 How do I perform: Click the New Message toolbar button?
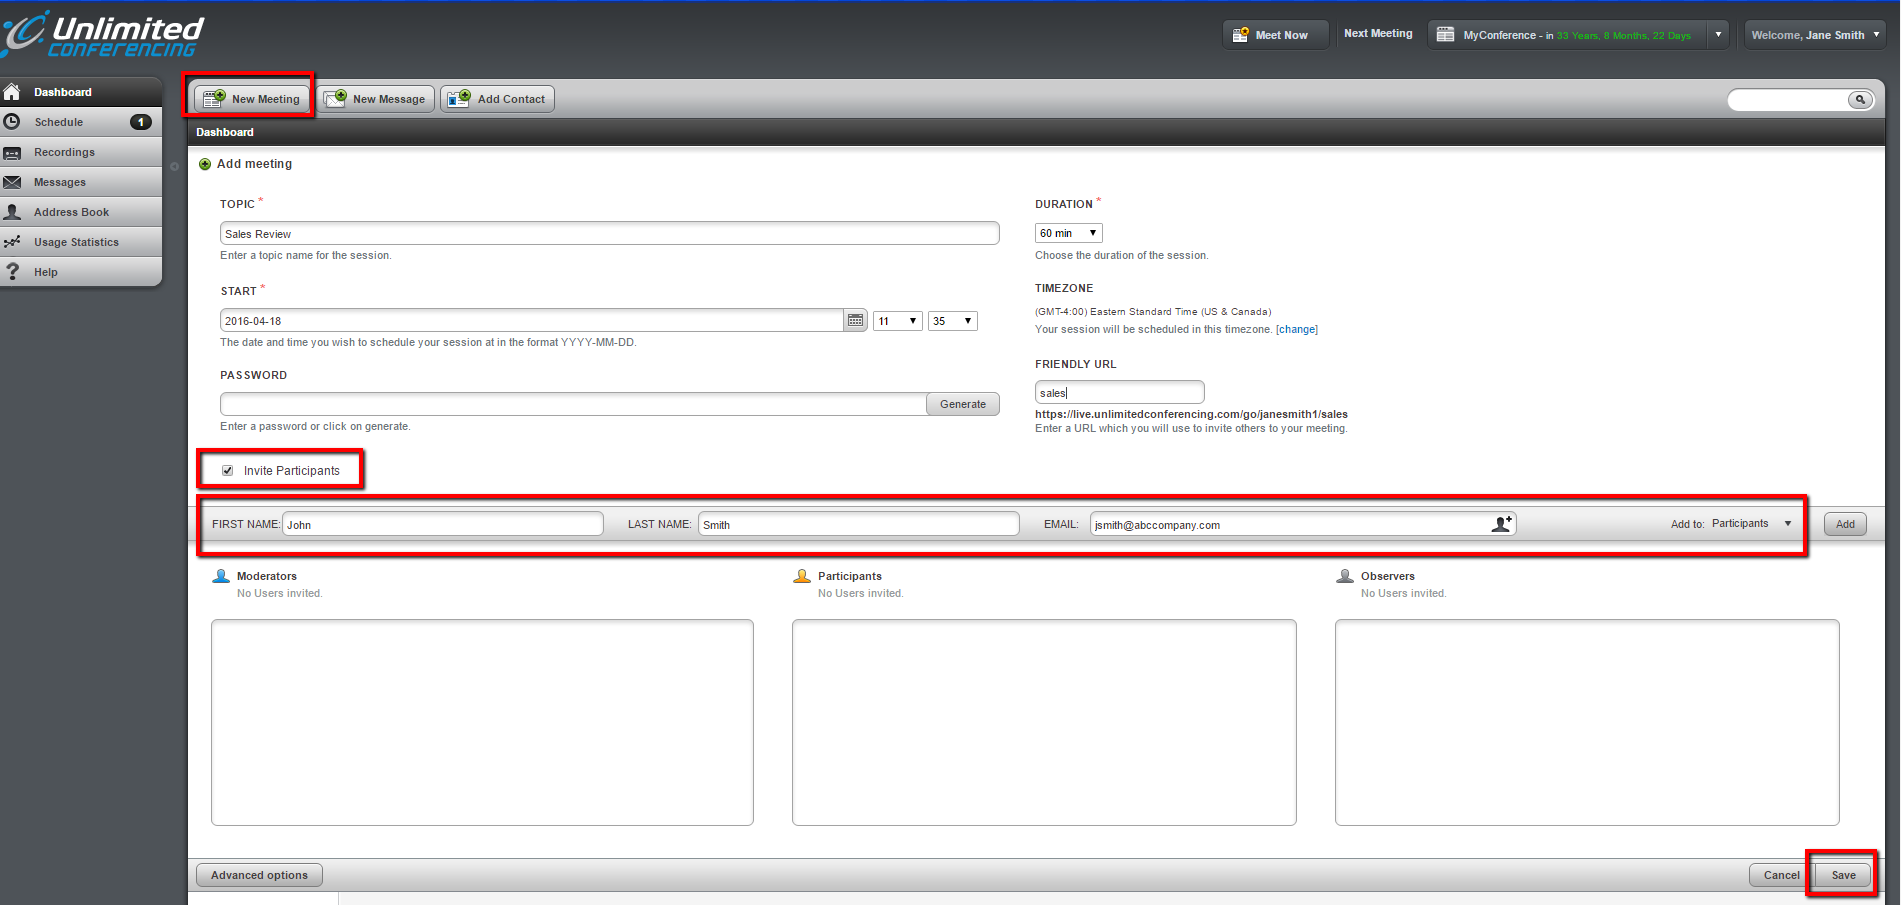point(376,99)
